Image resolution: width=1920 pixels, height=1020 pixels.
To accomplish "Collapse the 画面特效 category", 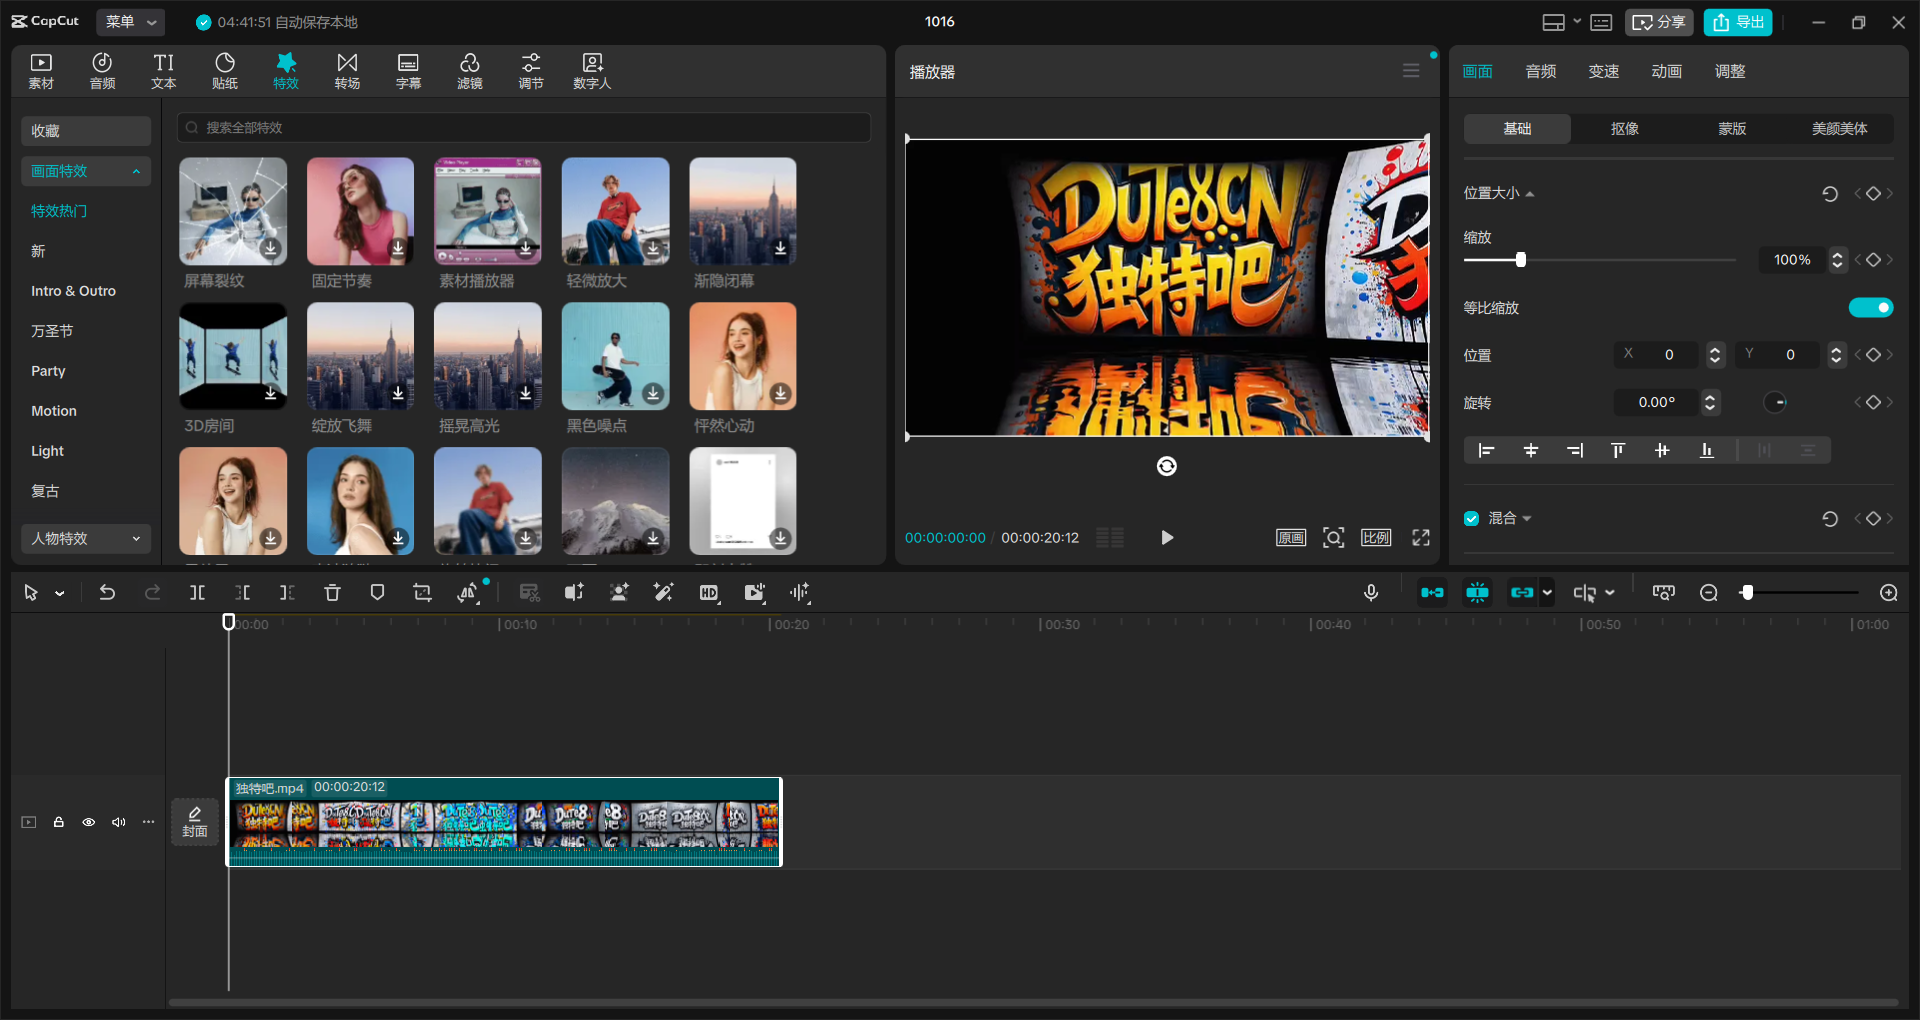I will (86, 171).
